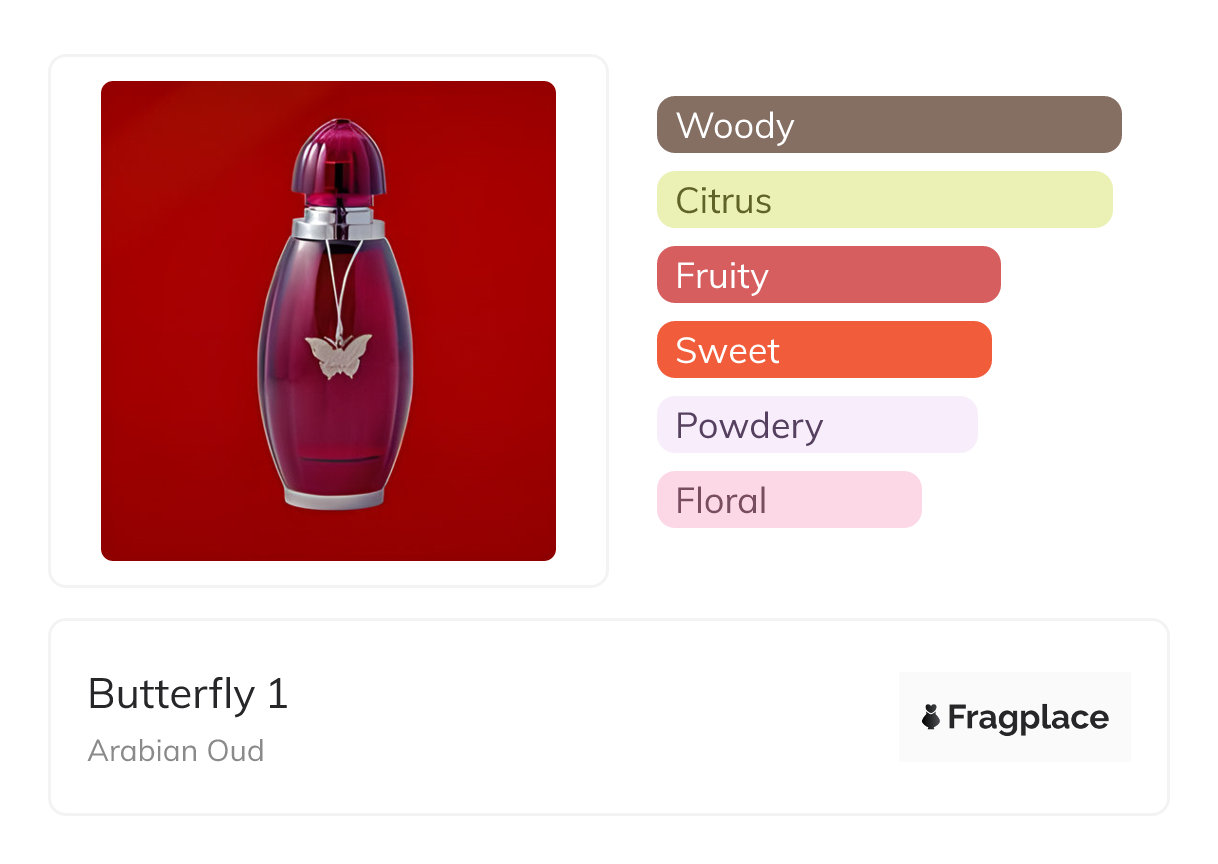Screen dimensions: 1218x864
Task: Click the silver collar of the bottle
Action: point(338,223)
